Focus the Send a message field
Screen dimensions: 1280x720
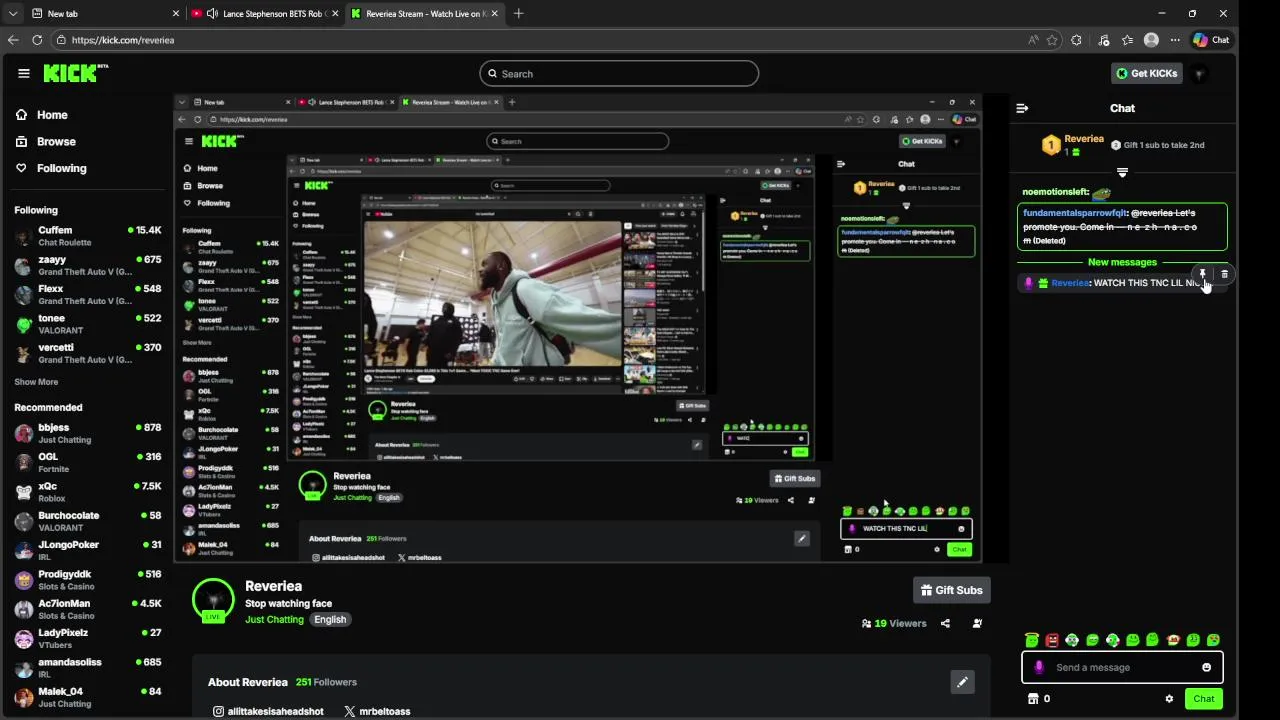(x=1122, y=667)
